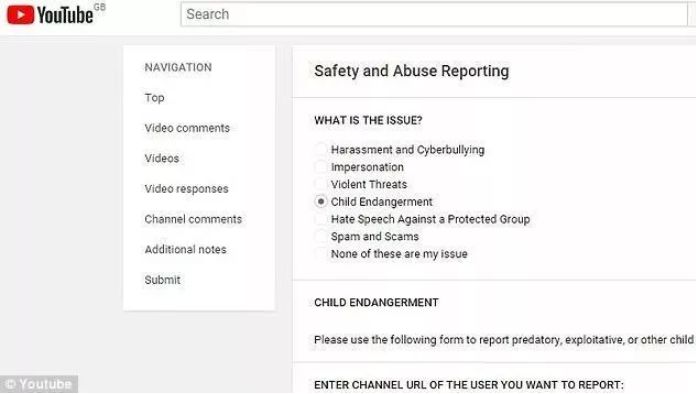Open Additional notes navigation link
This screenshot has height=394, width=696.
186,249
